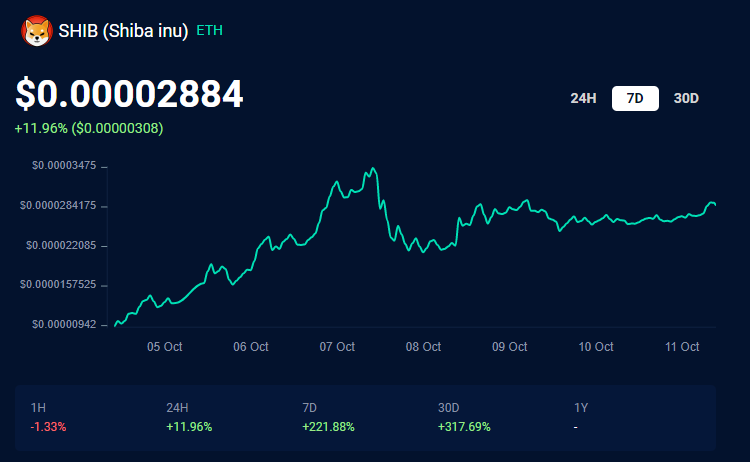Screen dimensions: 750x462
Task: Click the 05 Oct date label
Action: click(x=165, y=347)
